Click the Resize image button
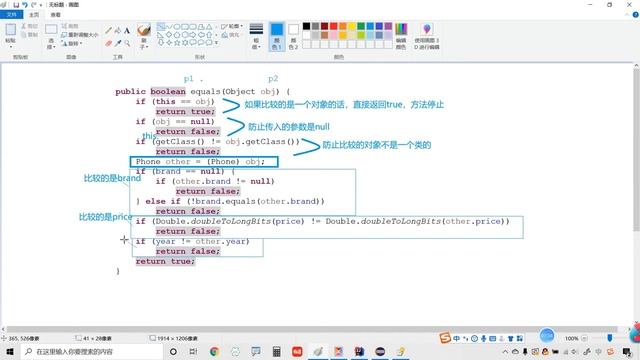Viewport: 640px width, 360px height. point(80,35)
